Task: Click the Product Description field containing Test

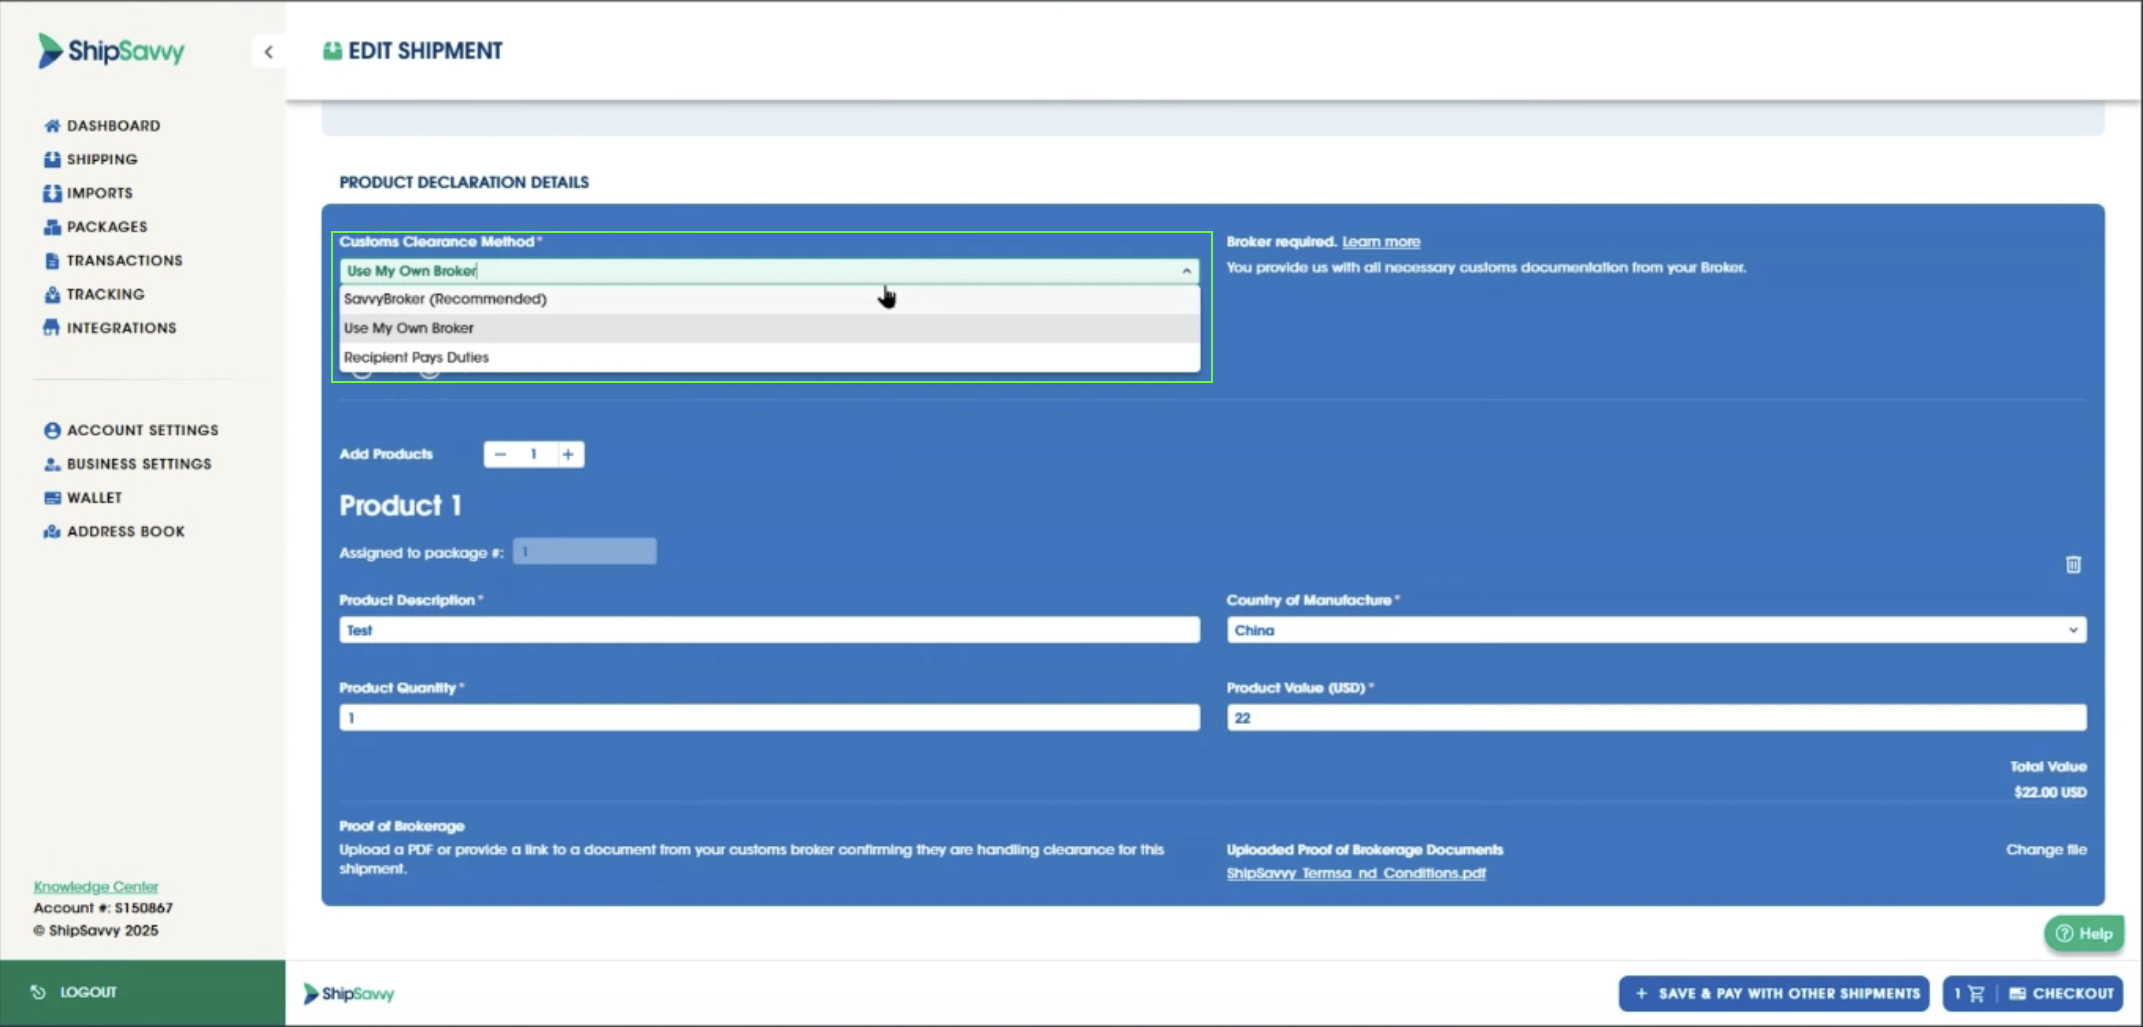Action: click(x=769, y=630)
